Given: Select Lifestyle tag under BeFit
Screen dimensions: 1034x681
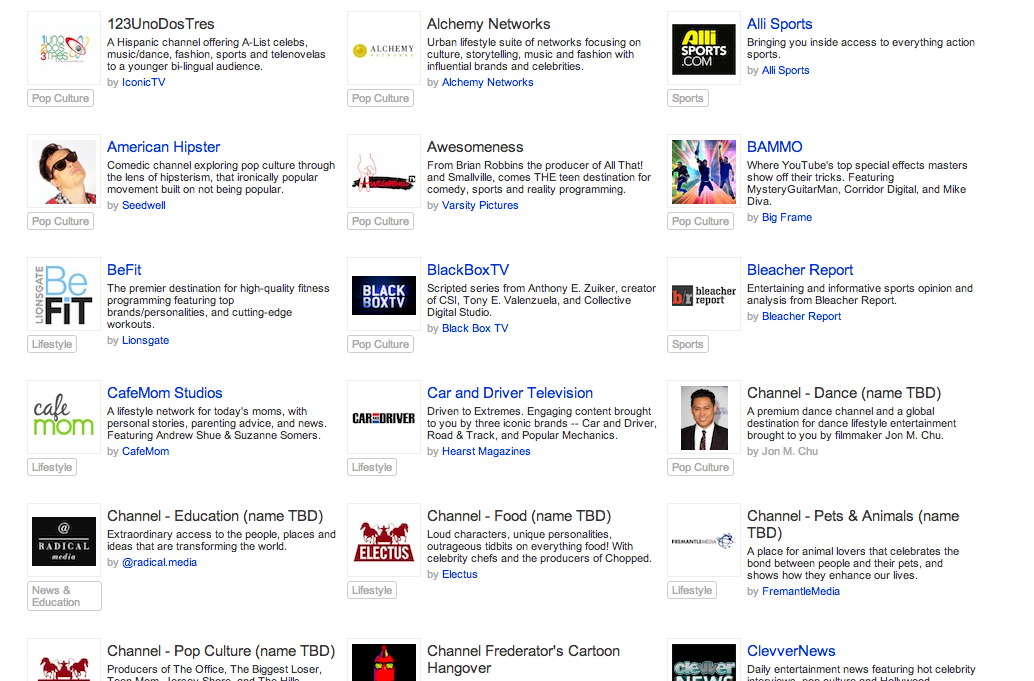Looking at the screenshot, I should click(52, 344).
